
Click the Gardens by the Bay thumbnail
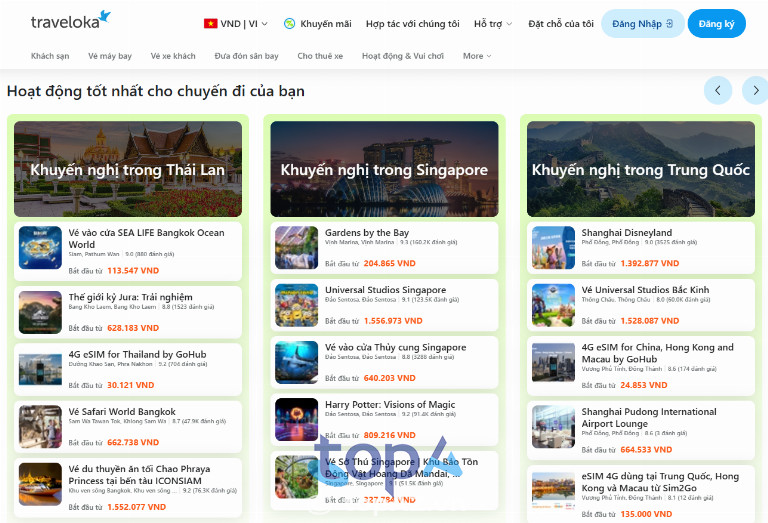click(x=296, y=248)
